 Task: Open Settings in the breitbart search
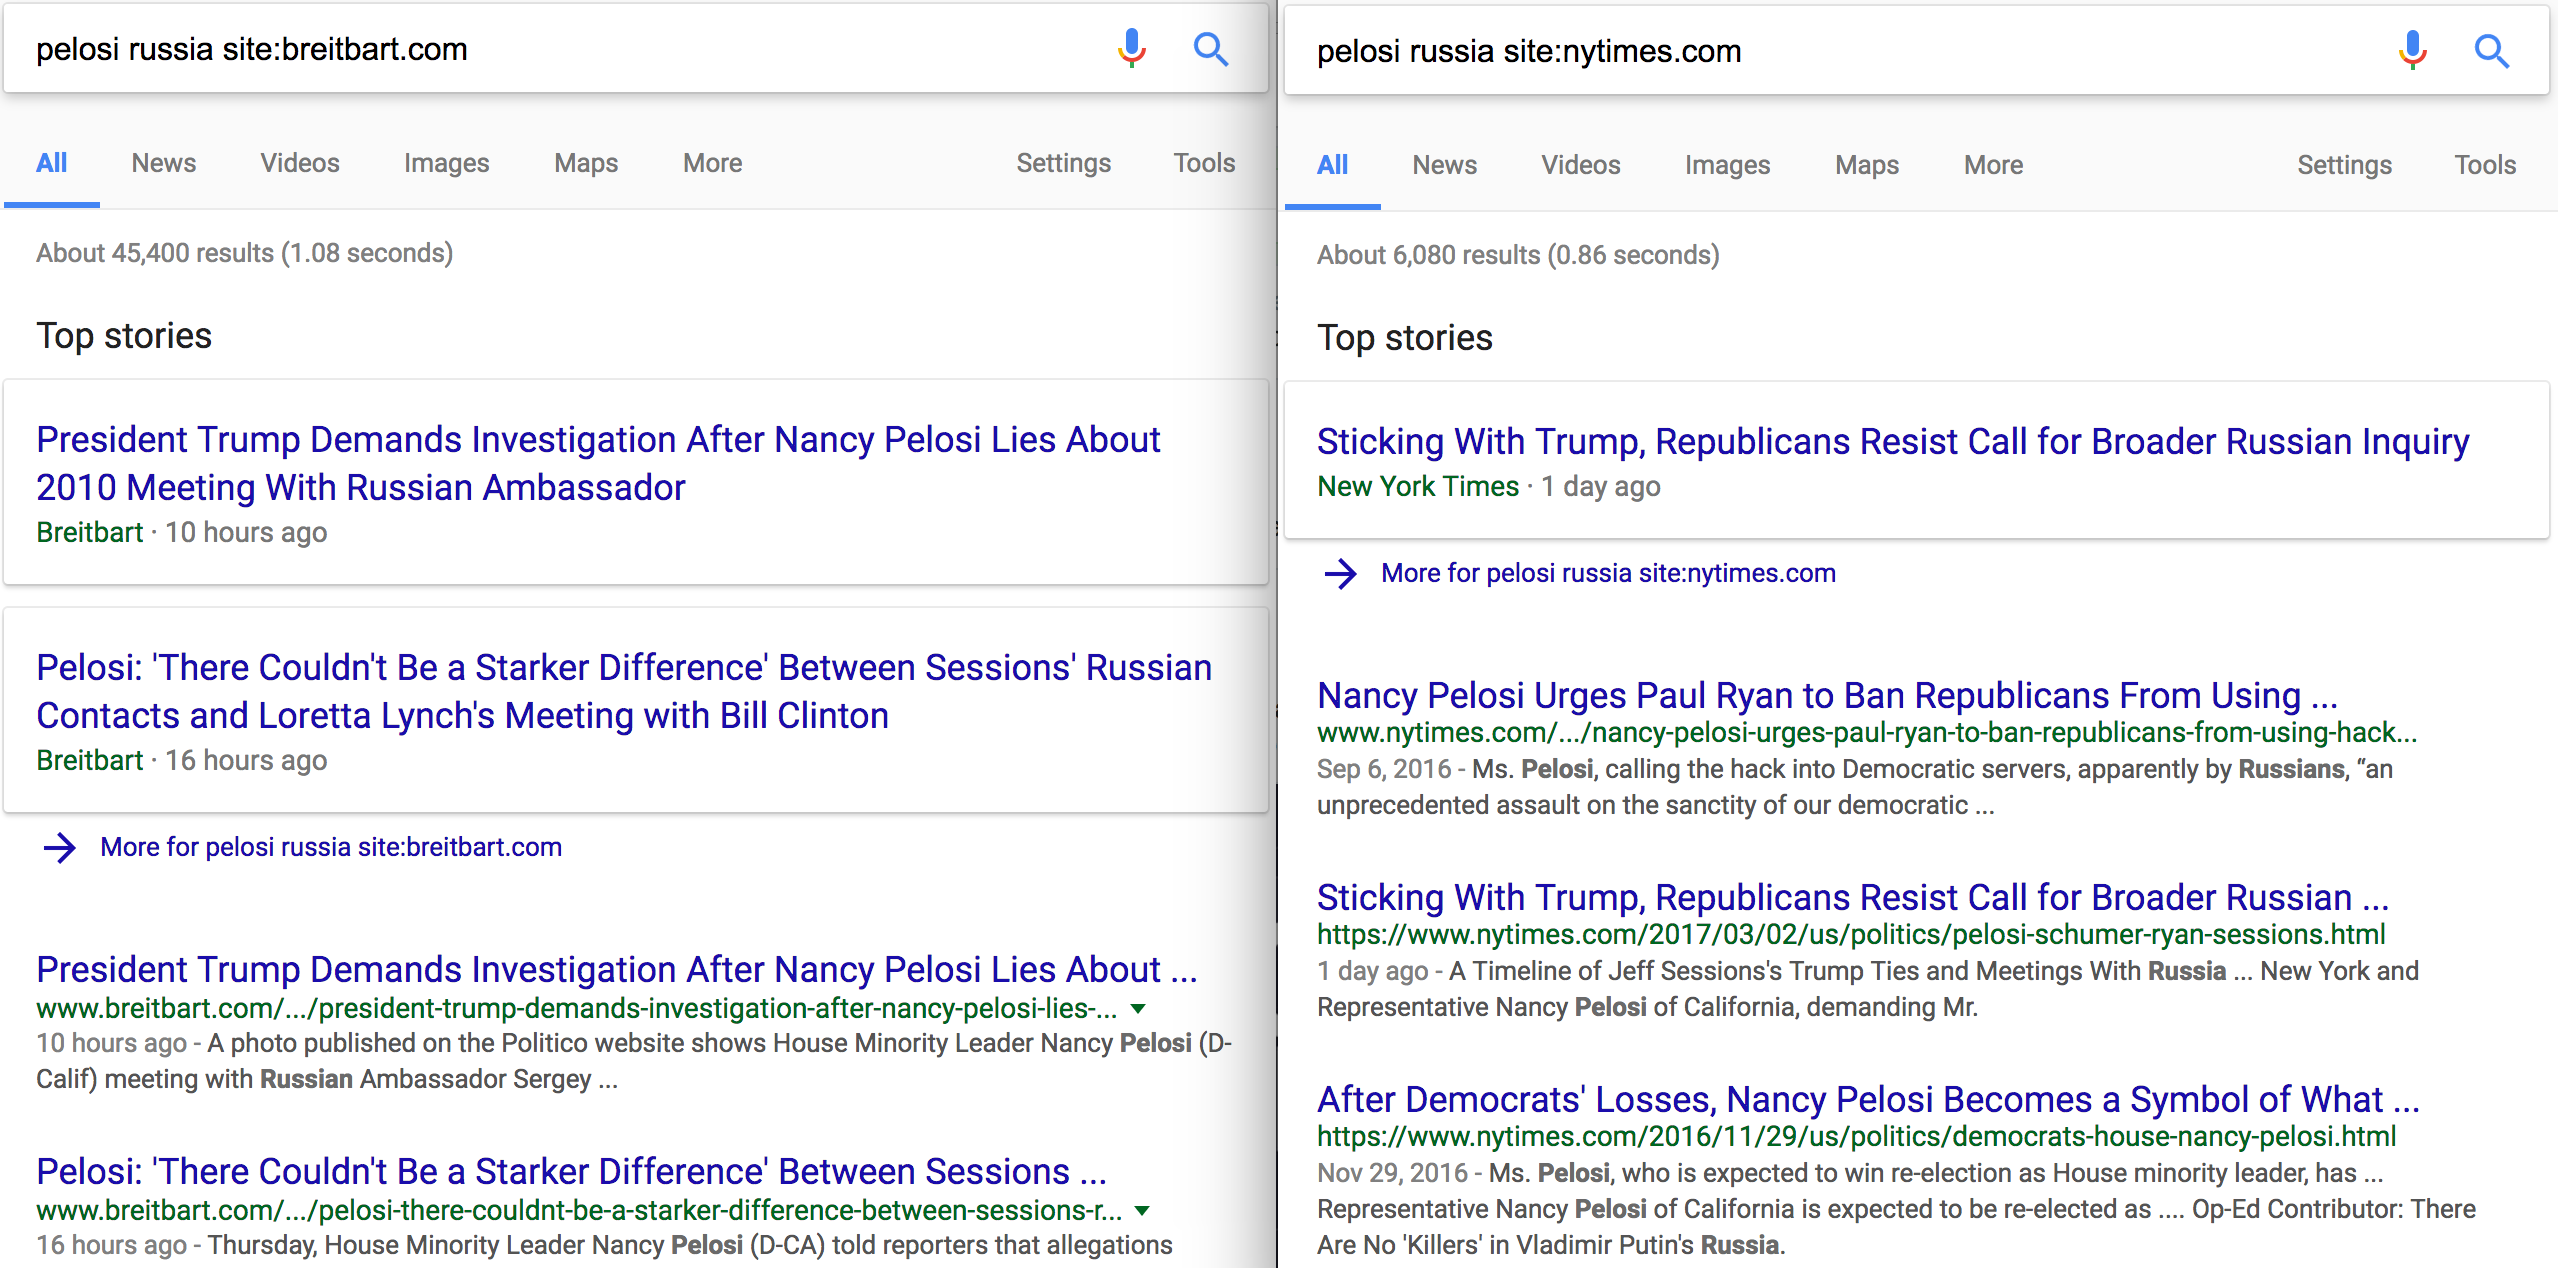[x=1063, y=163]
